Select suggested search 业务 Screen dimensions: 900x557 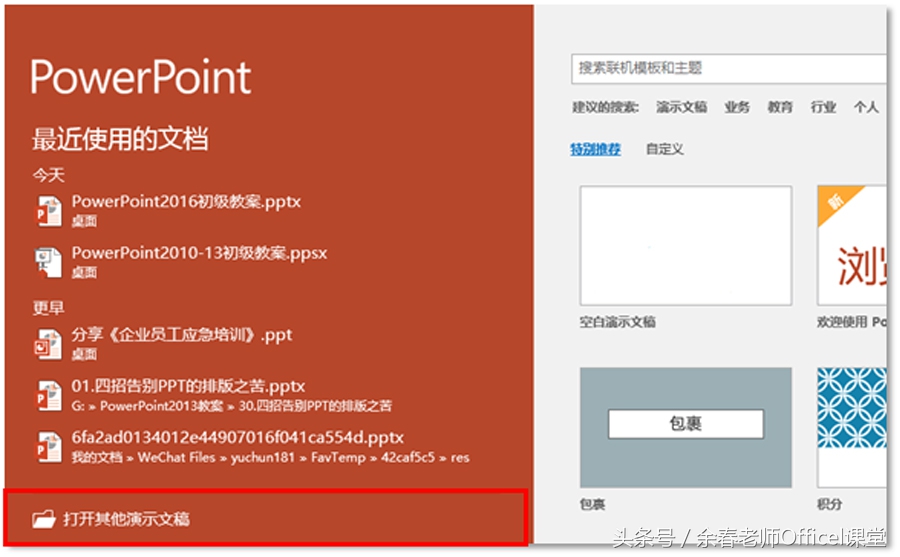(737, 107)
